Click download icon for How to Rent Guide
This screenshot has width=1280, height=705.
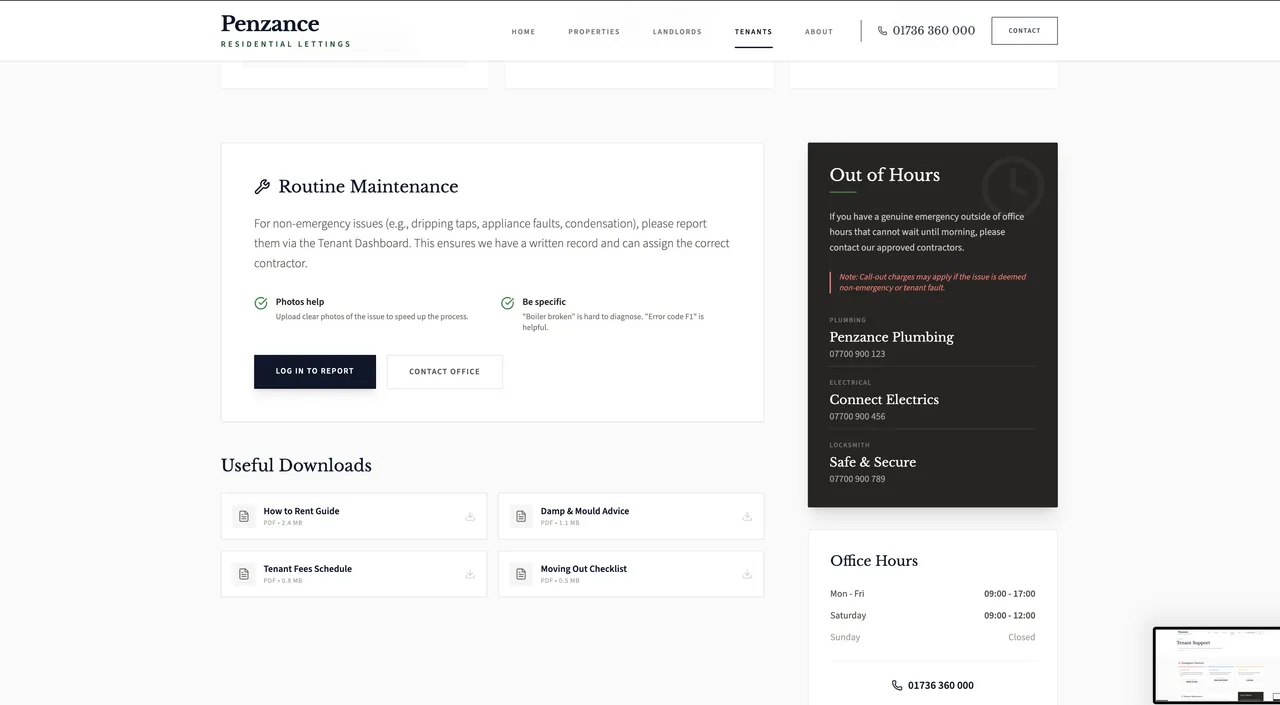(x=470, y=517)
